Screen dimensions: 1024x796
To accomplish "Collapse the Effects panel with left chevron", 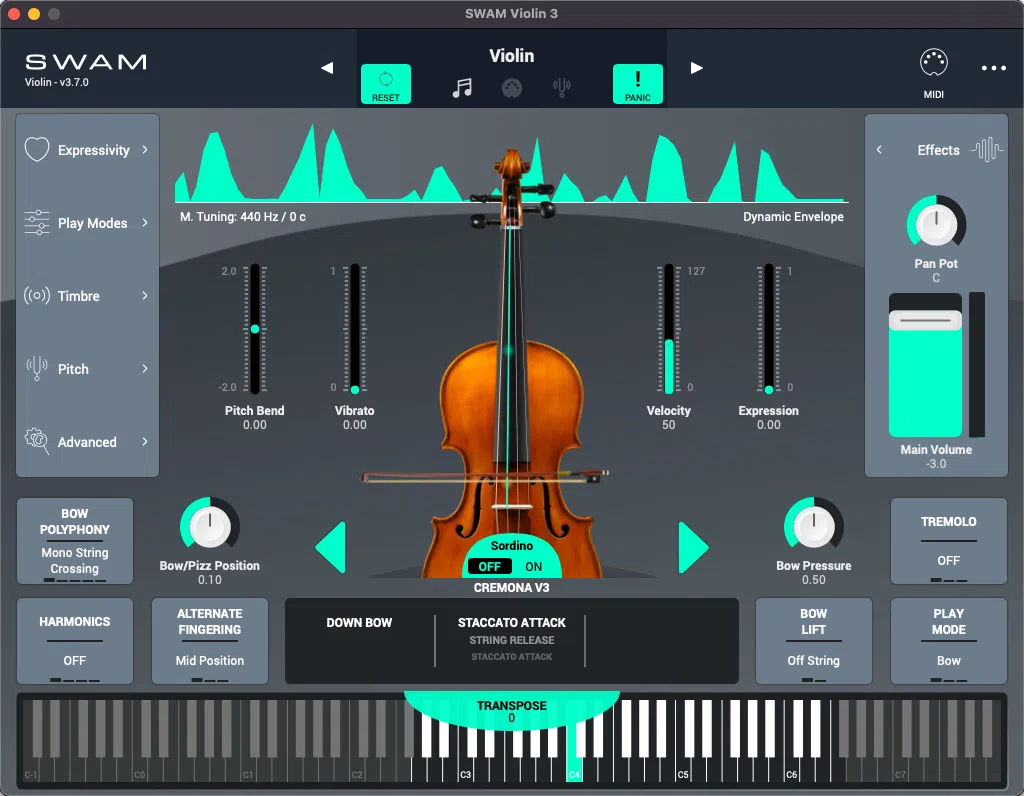I will click(x=879, y=149).
